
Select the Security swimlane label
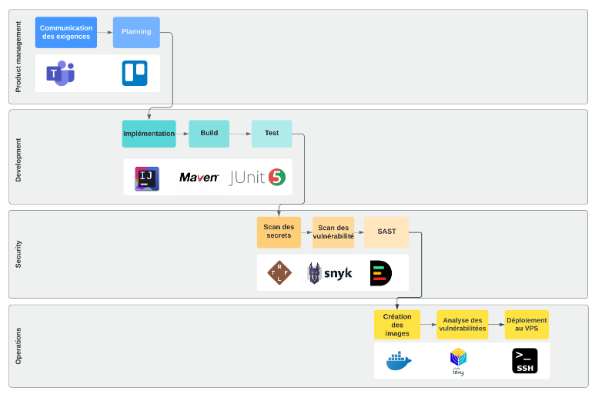(18, 254)
